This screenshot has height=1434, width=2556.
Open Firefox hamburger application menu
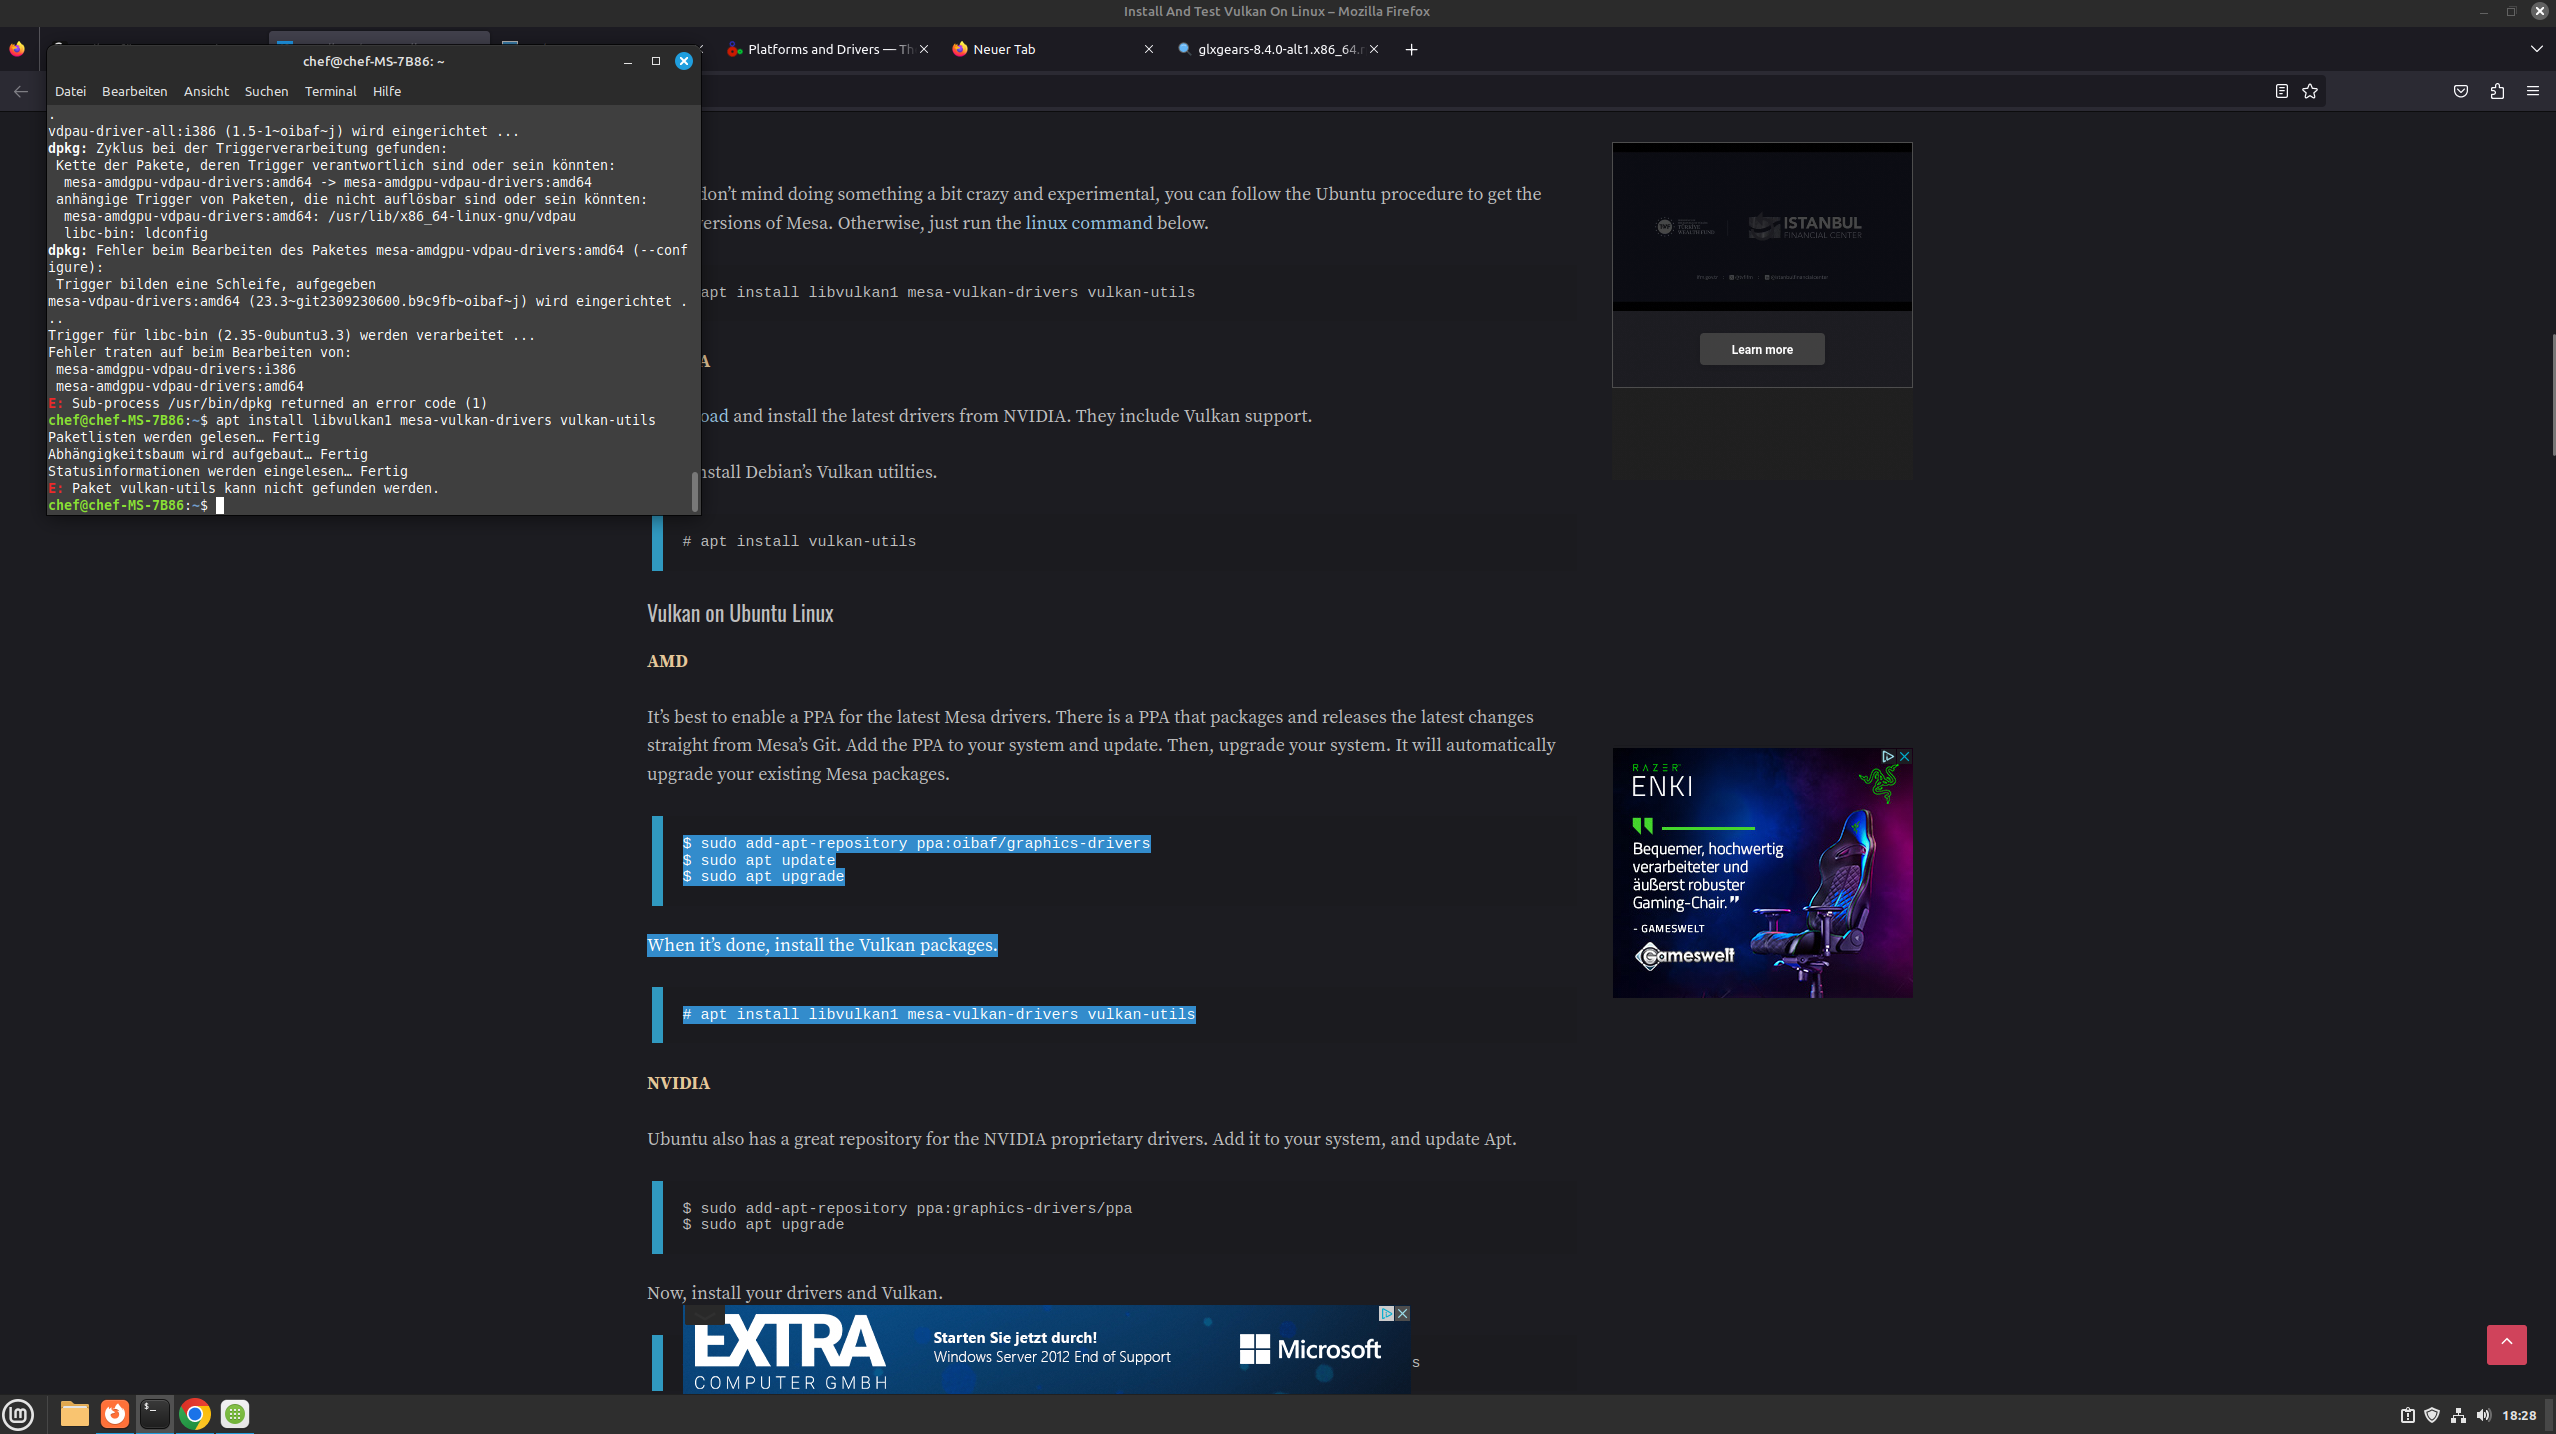[2533, 91]
